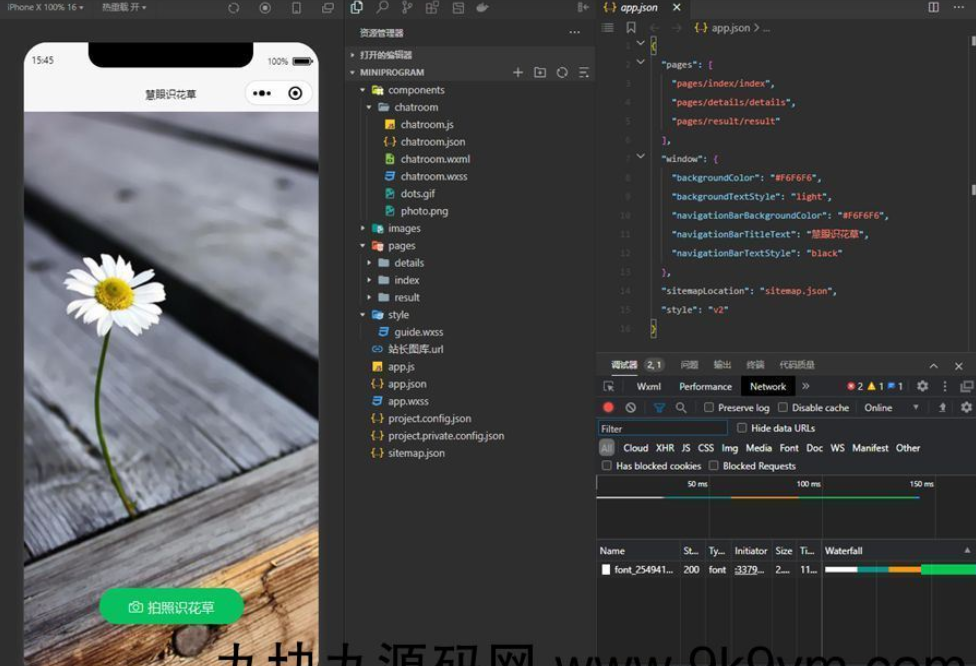
Task: Show more debugger tabs with the double chevron
Action: click(805, 387)
